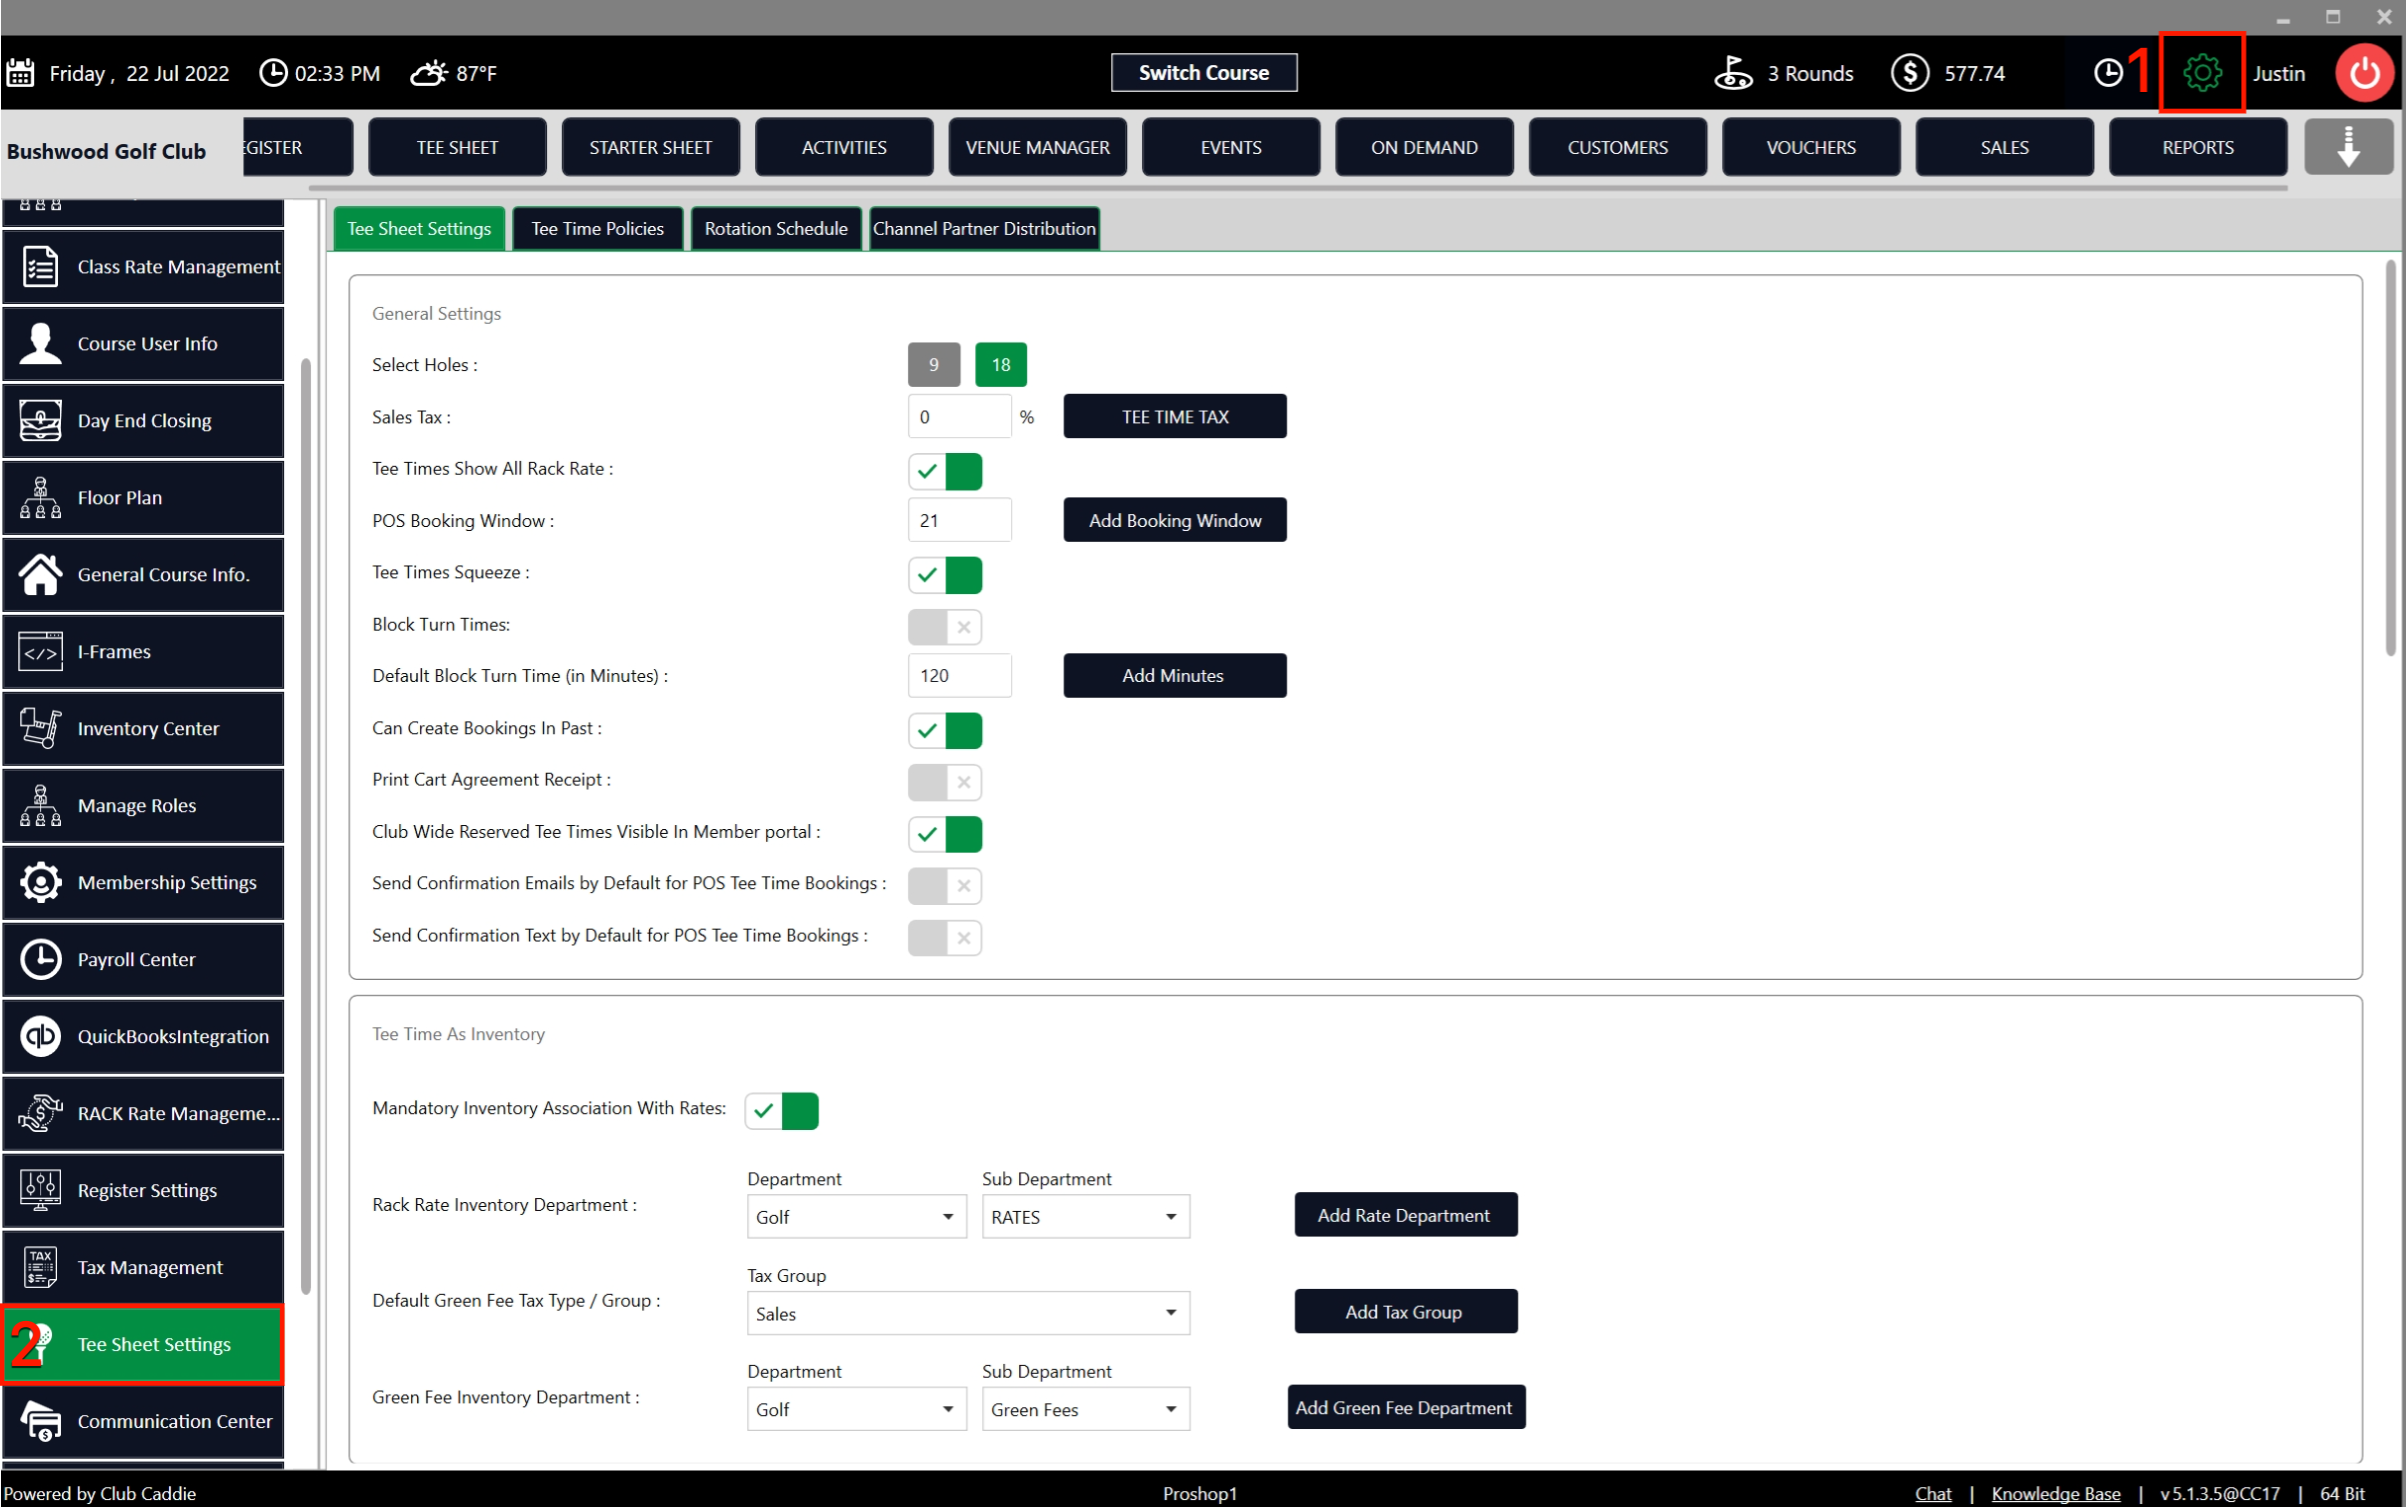Turn on Print Cart Agreement Receipt toggle
This screenshot has width=2406, height=1507.
pyautogui.click(x=944, y=782)
